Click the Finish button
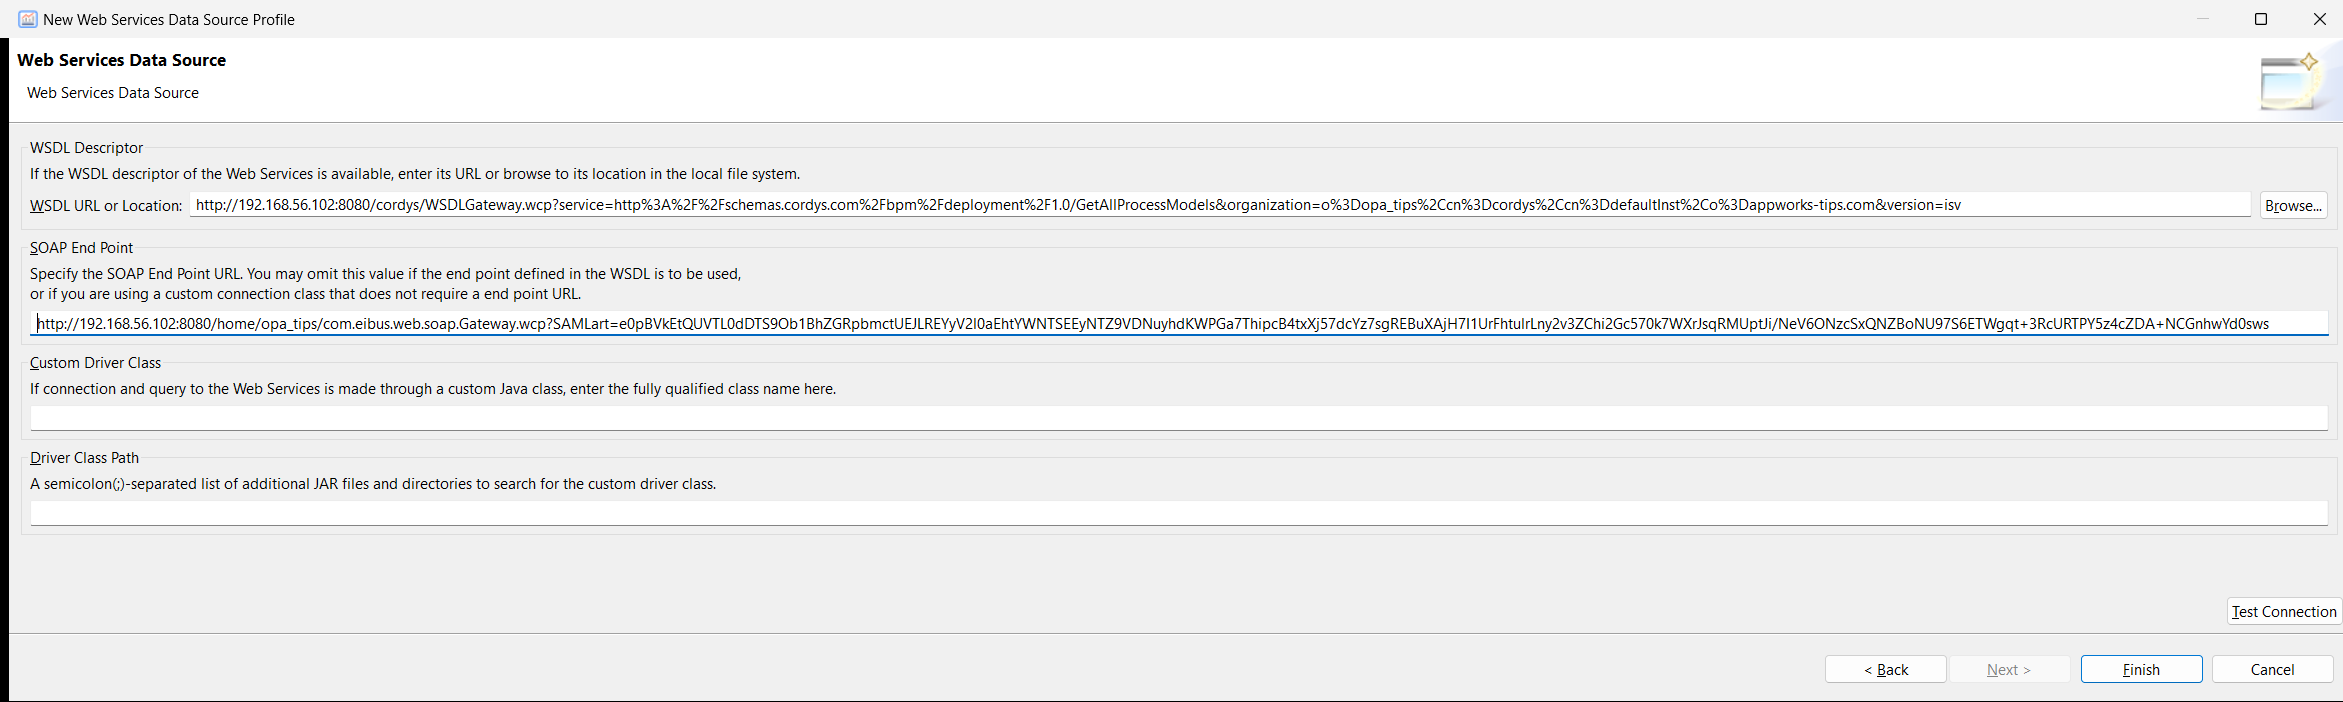 (x=2141, y=669)
